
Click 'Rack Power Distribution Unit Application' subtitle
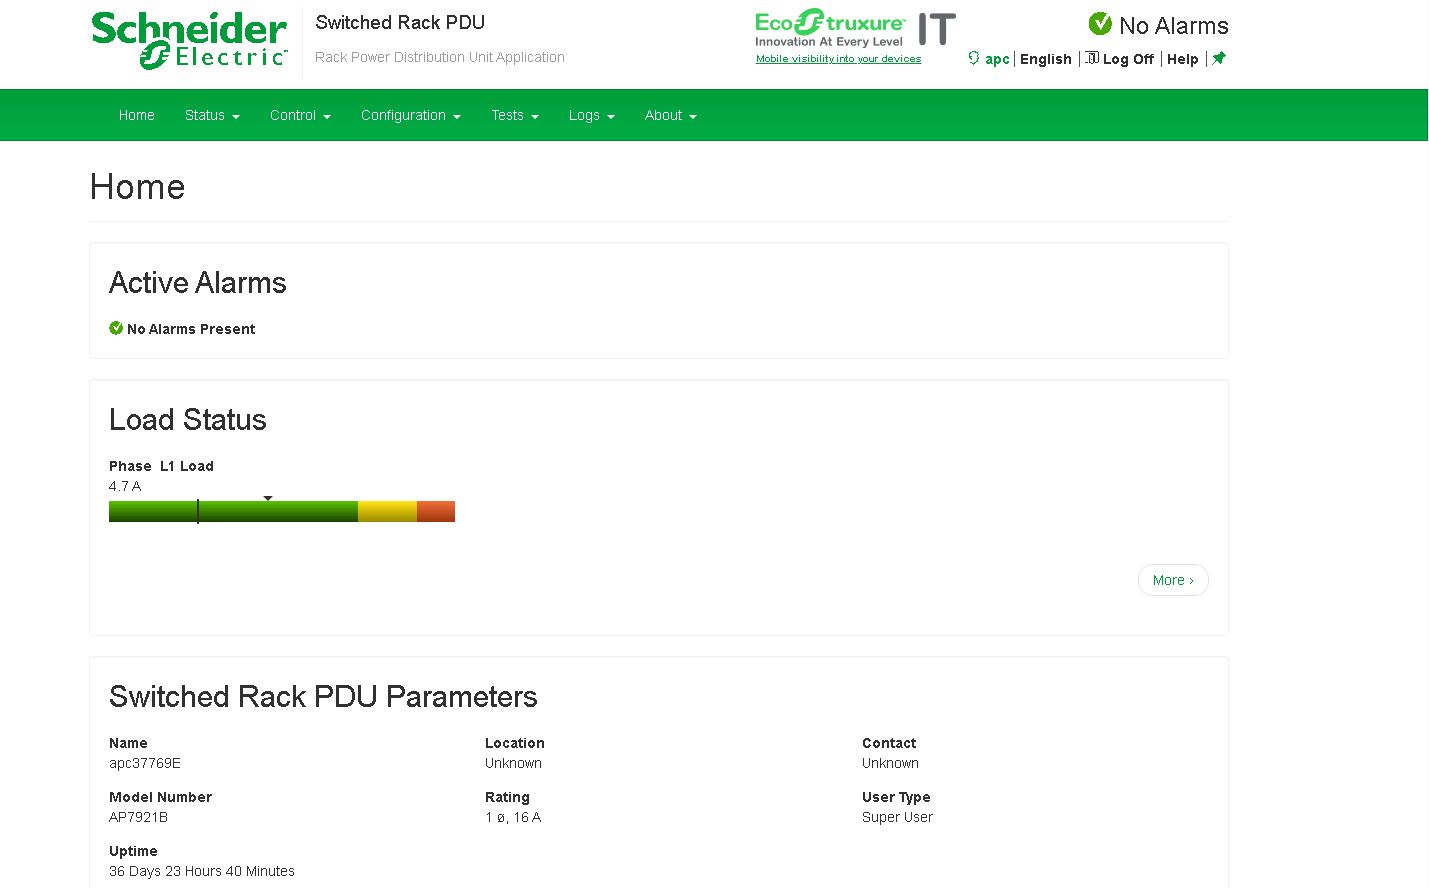pyautogui.click(x=440, y=57)
